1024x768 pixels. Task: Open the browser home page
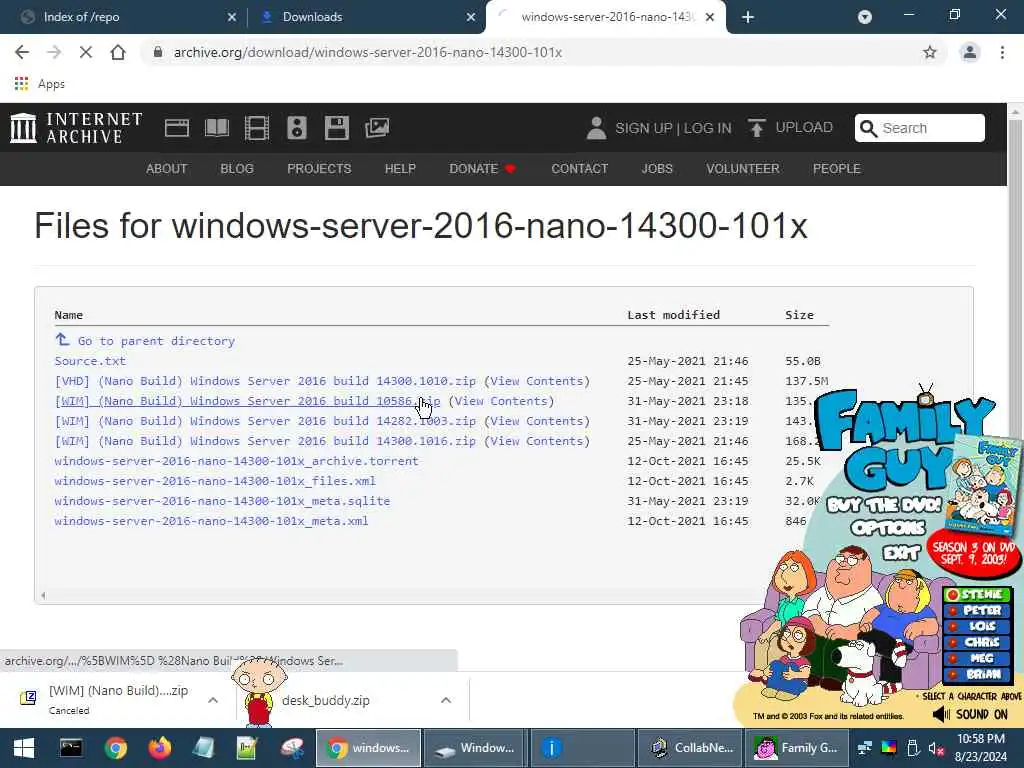click(118, 52)
